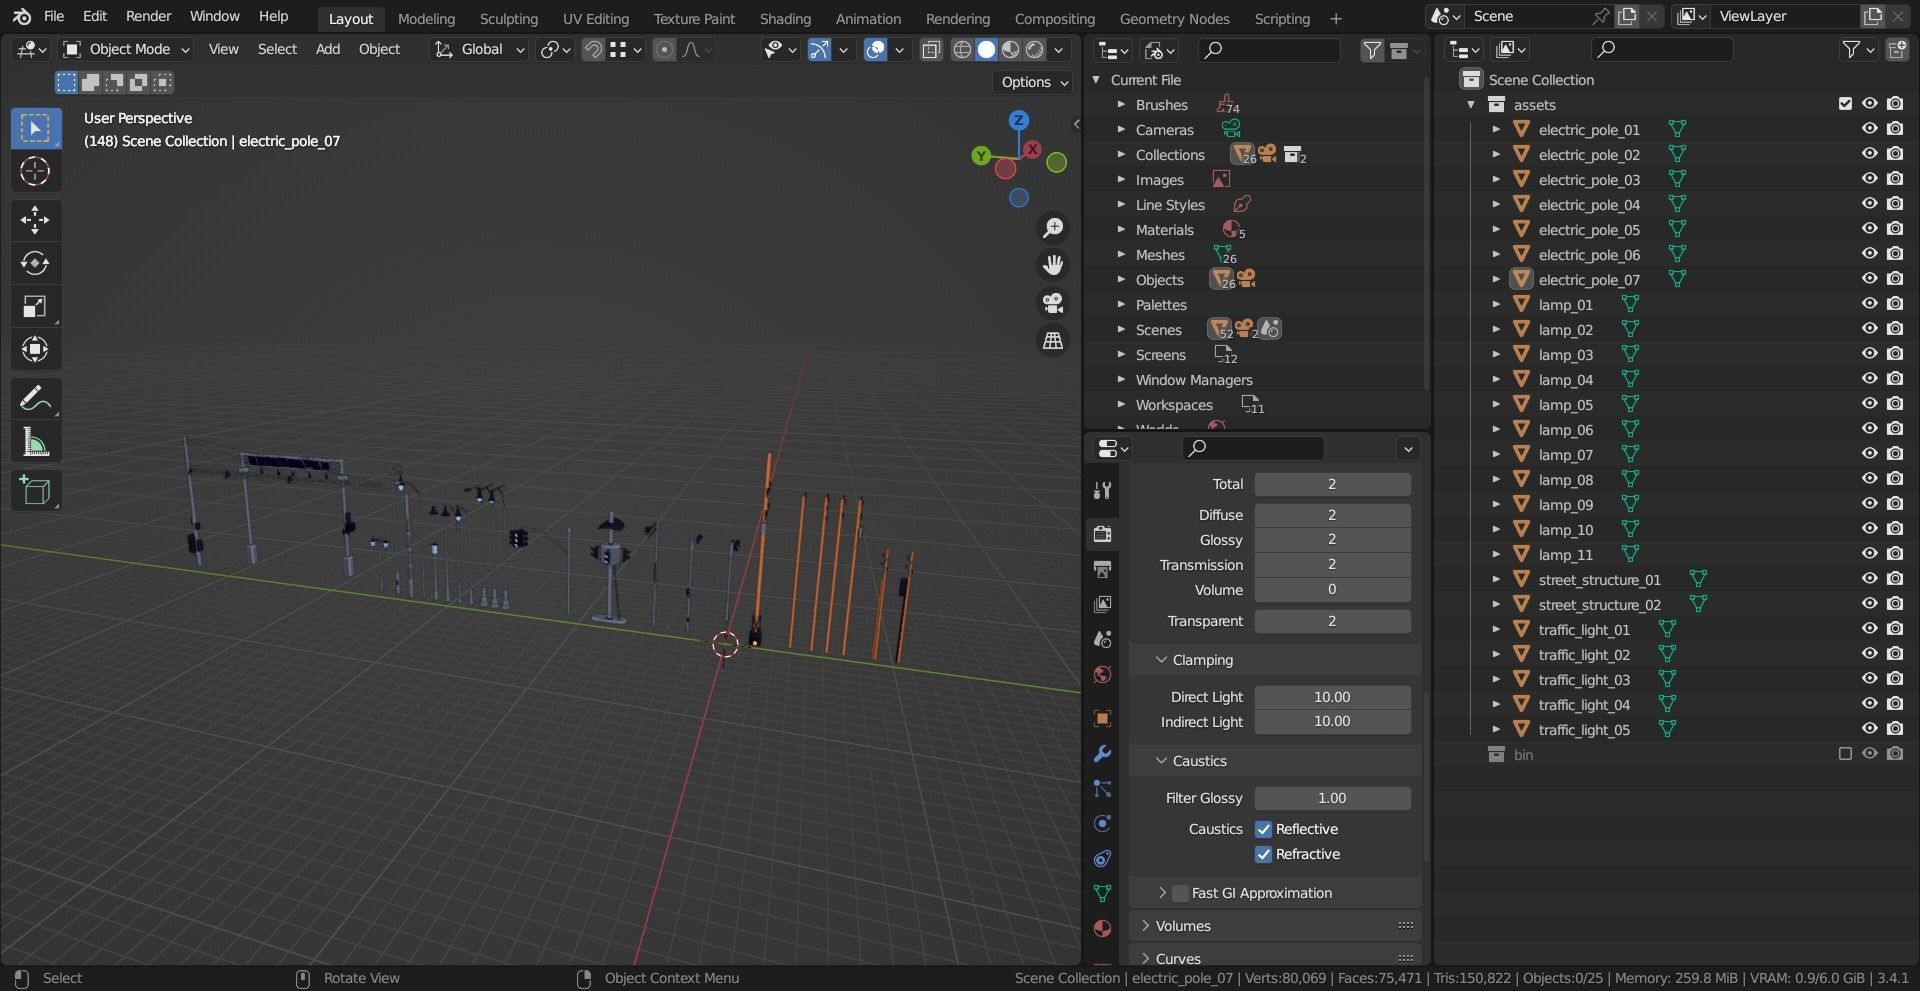
Task: Click the pan view hand icon
Action: pyautogui.click(x=1053, y=265)
